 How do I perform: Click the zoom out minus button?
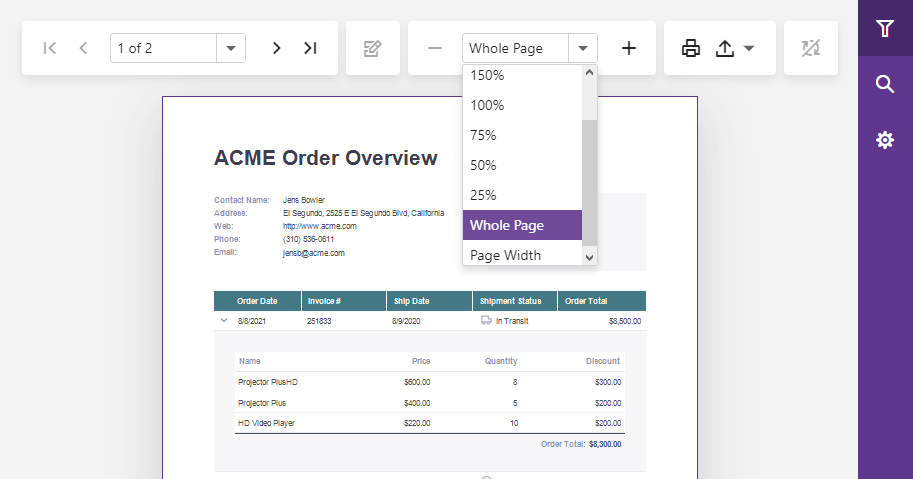(x=435, y=48)
